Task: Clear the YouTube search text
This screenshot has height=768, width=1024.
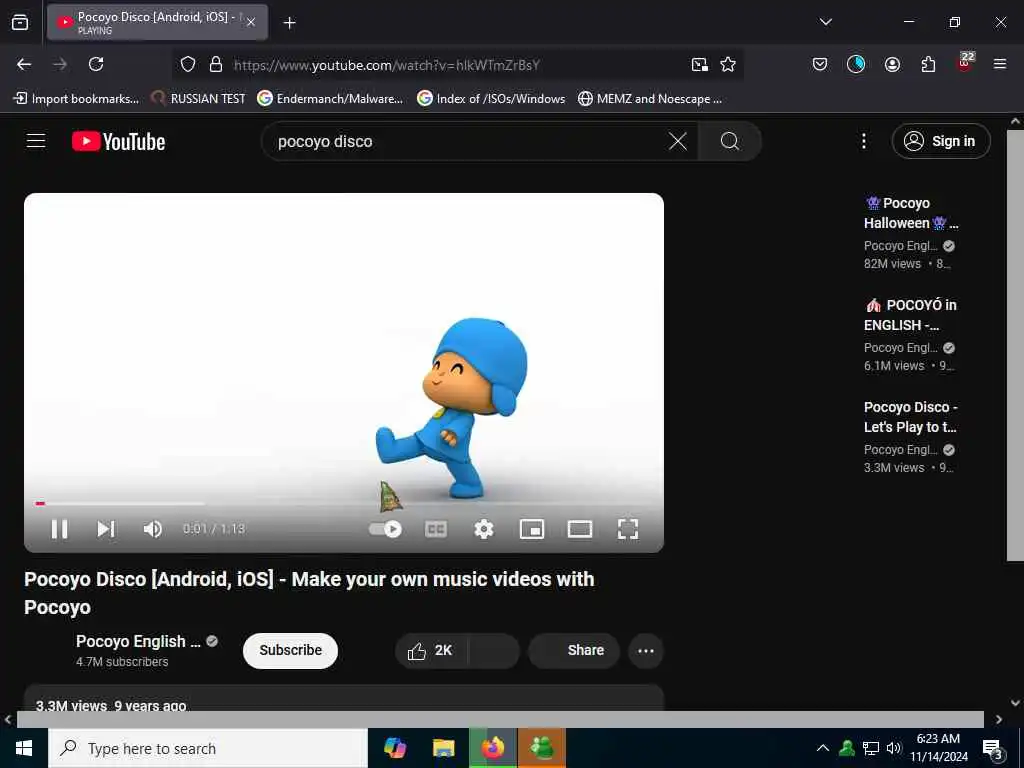Action: [678, 141]
